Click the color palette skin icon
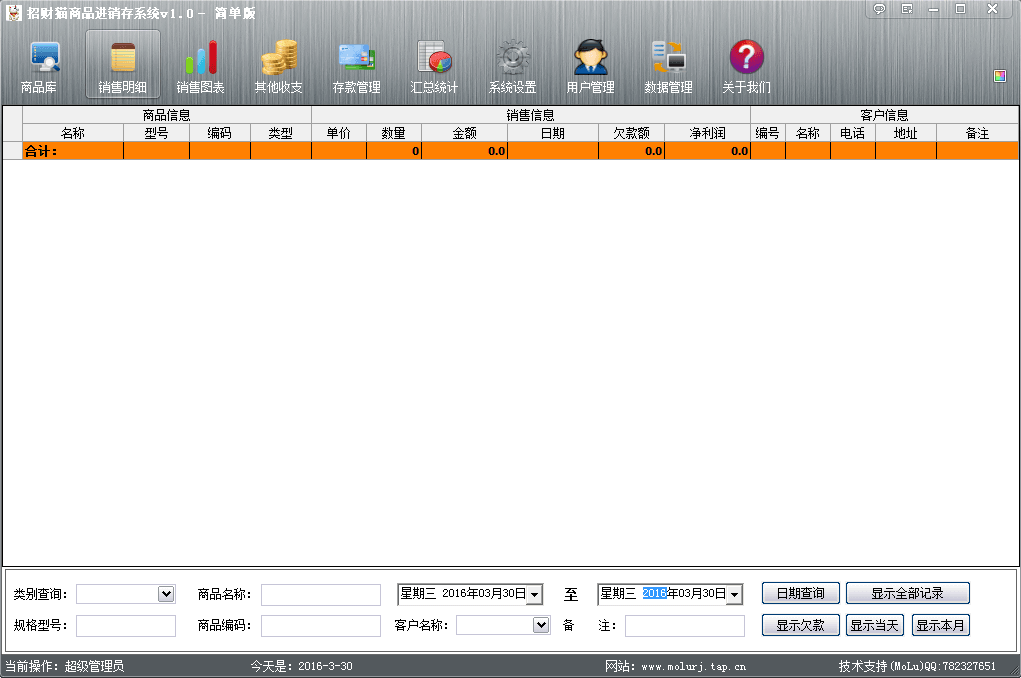The height and width of the screenshot is (678, 1021). 1000,76
